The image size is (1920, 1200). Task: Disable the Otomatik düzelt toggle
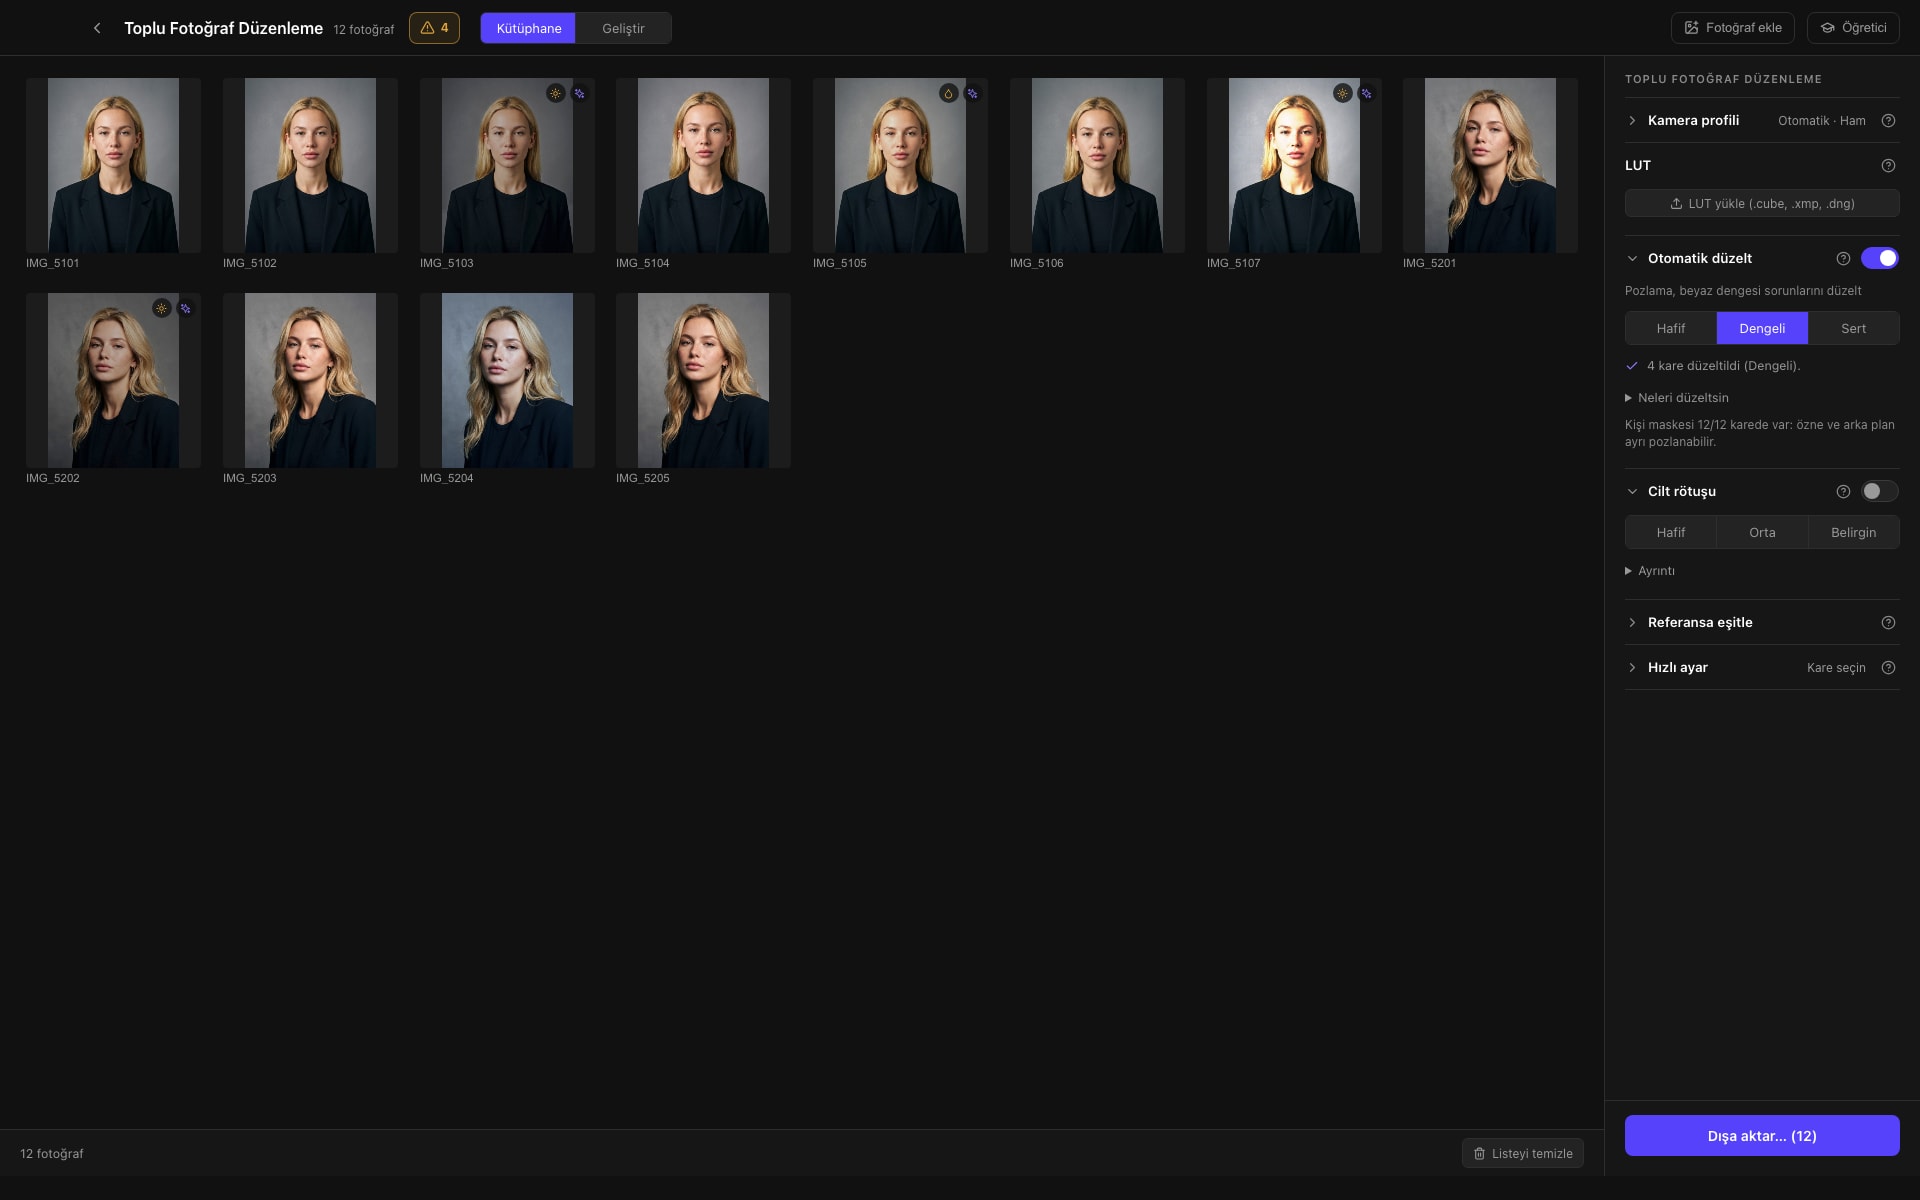(x=1879, y=258)
